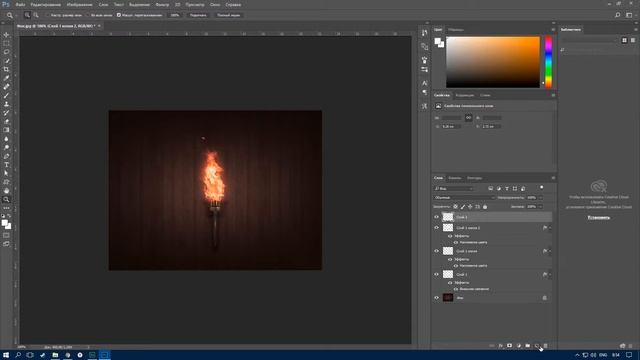Switch to the Каналы tab
This screenshot has height=360, width=640.
[454, 178]
